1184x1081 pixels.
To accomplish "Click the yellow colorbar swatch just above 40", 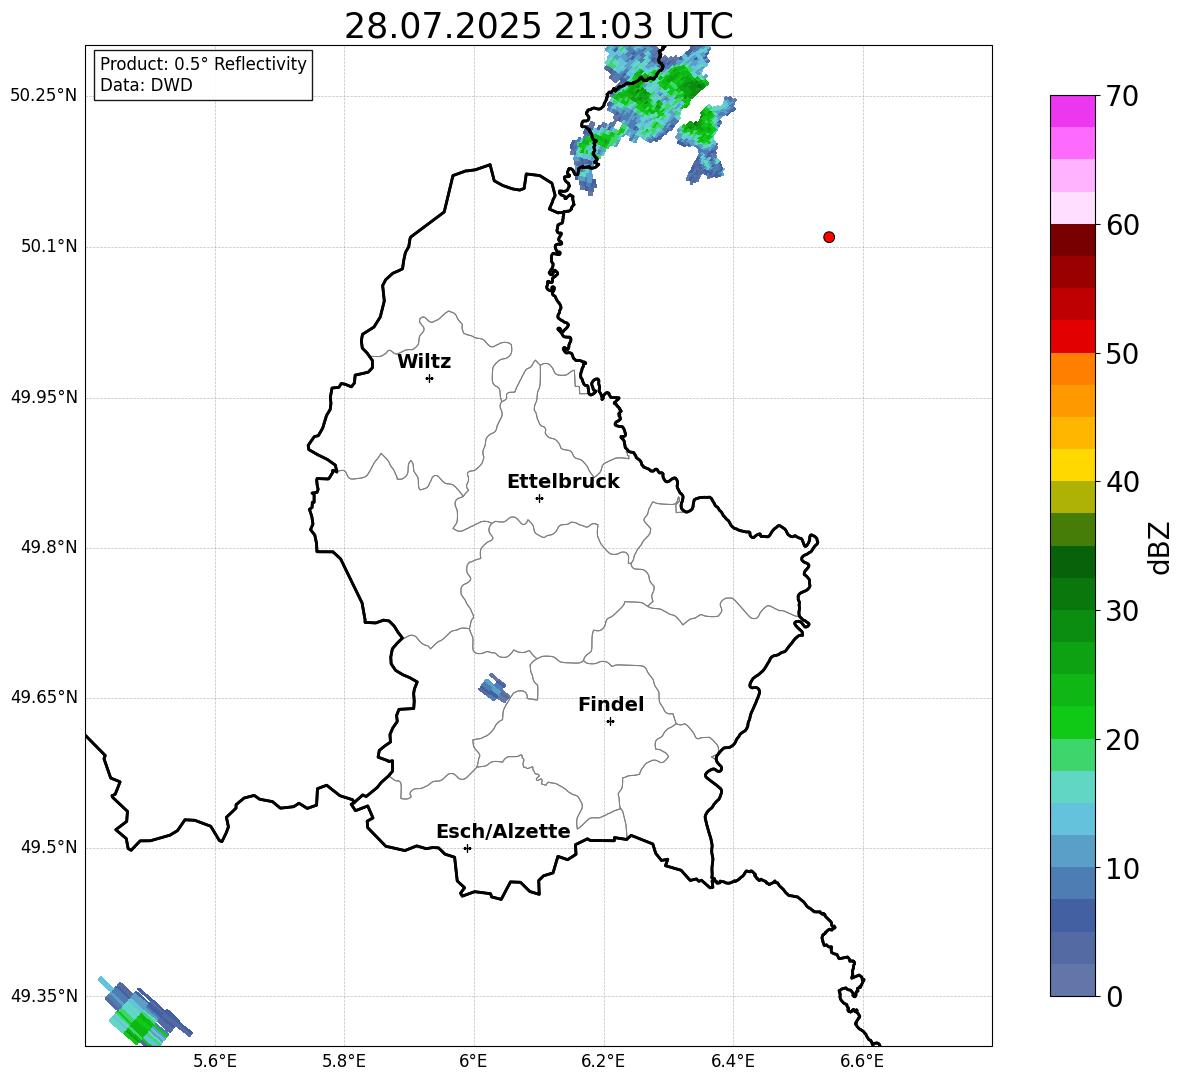I will (x=1072, y=465).
